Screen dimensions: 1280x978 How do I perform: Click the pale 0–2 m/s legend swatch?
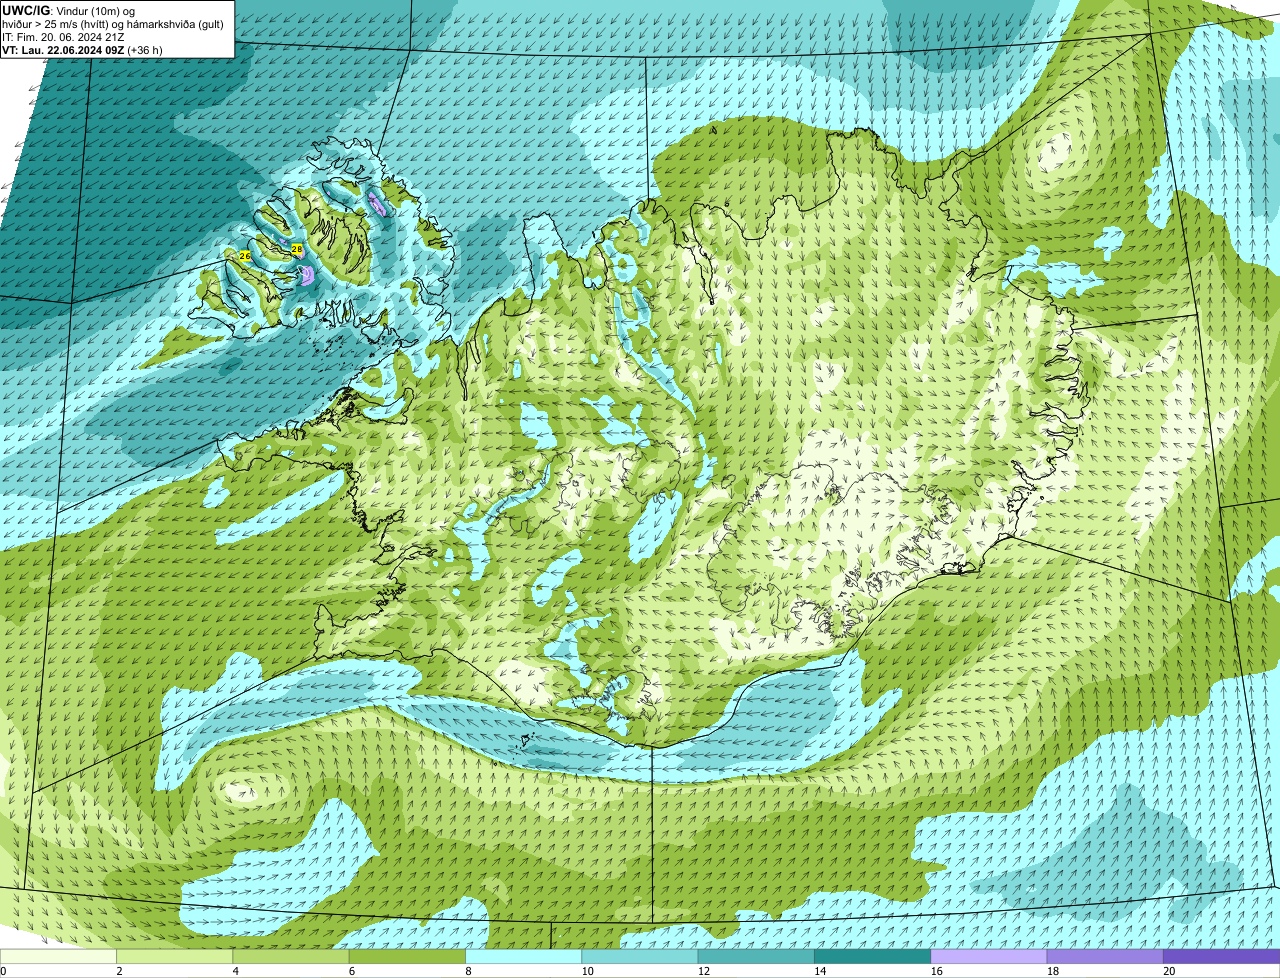point(58,956)
